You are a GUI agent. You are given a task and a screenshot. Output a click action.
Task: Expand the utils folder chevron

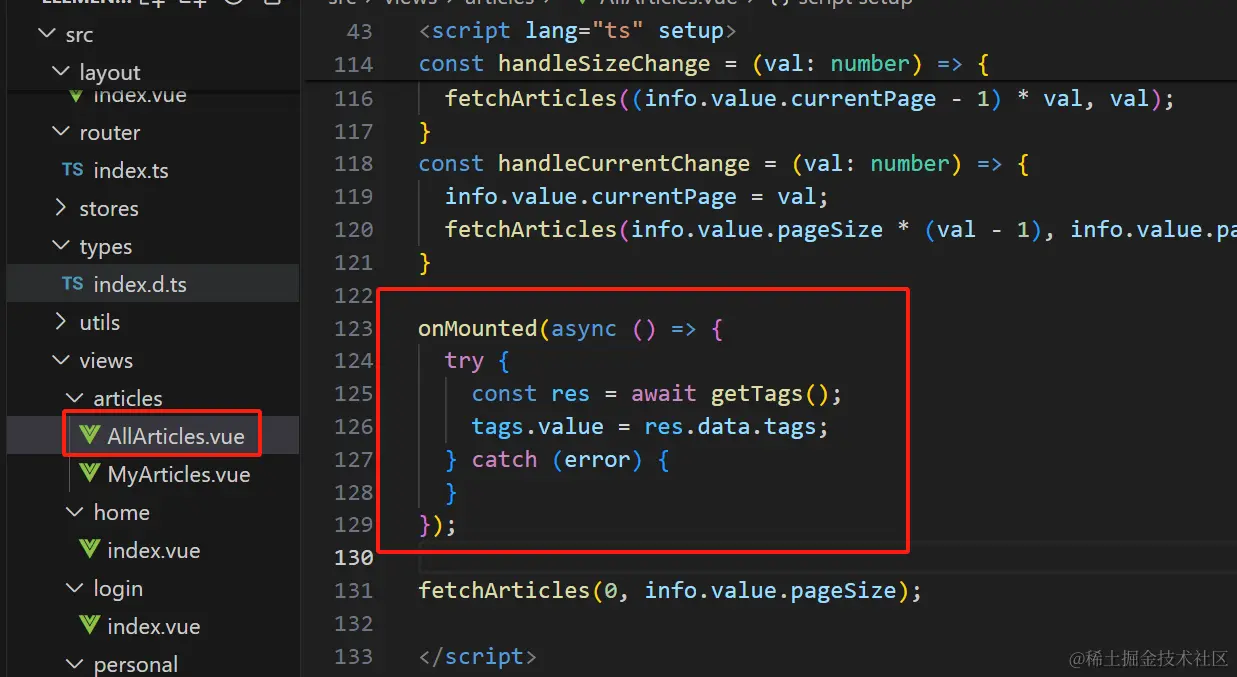(x=60, y=322)
